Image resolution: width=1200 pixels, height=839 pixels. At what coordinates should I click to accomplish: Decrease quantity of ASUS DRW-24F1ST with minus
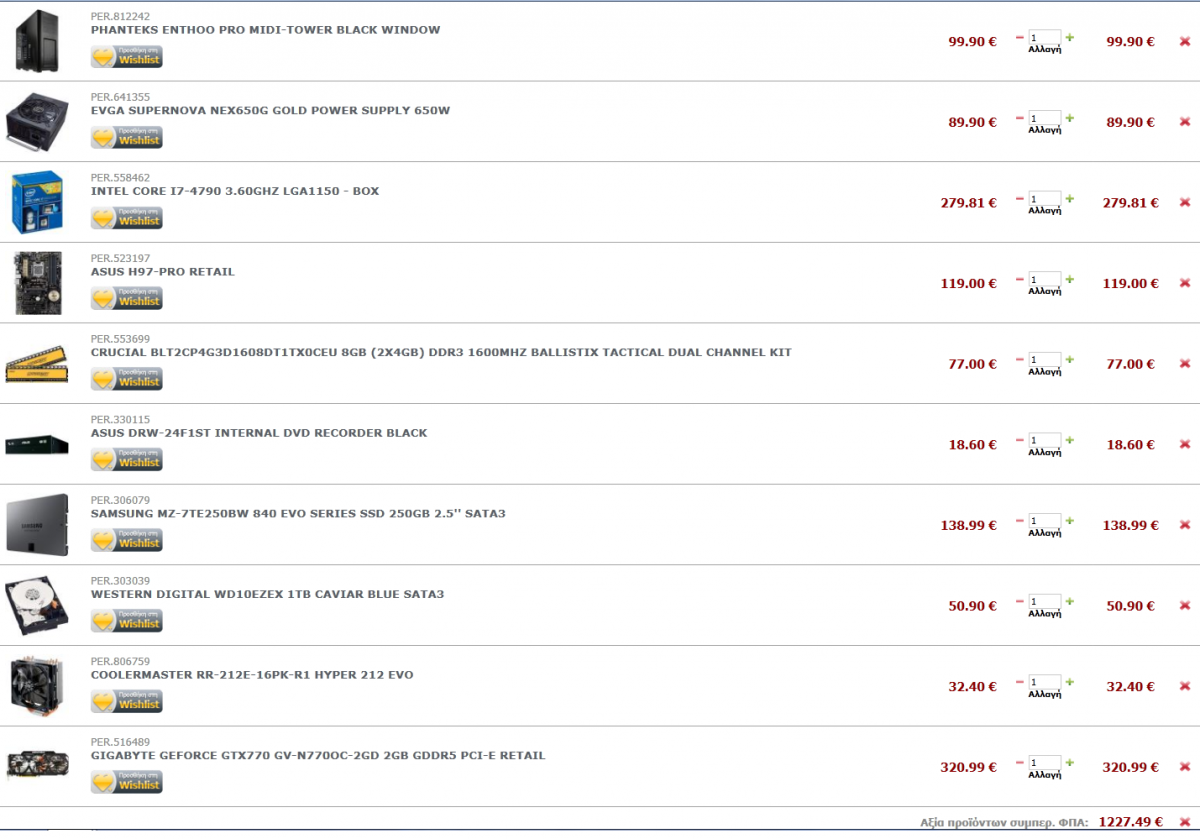click(1019, 441)
